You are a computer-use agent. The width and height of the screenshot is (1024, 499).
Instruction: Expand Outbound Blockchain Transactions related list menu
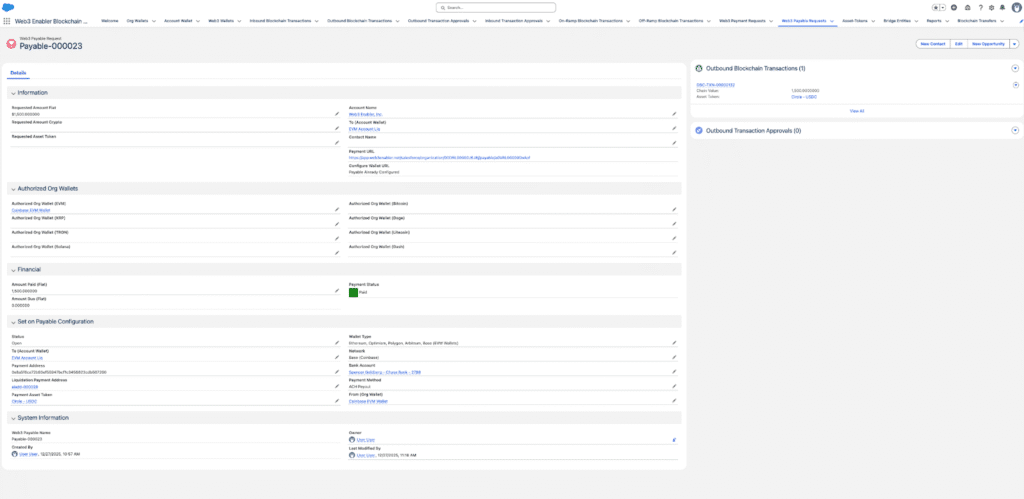[x=1015, y=68]
